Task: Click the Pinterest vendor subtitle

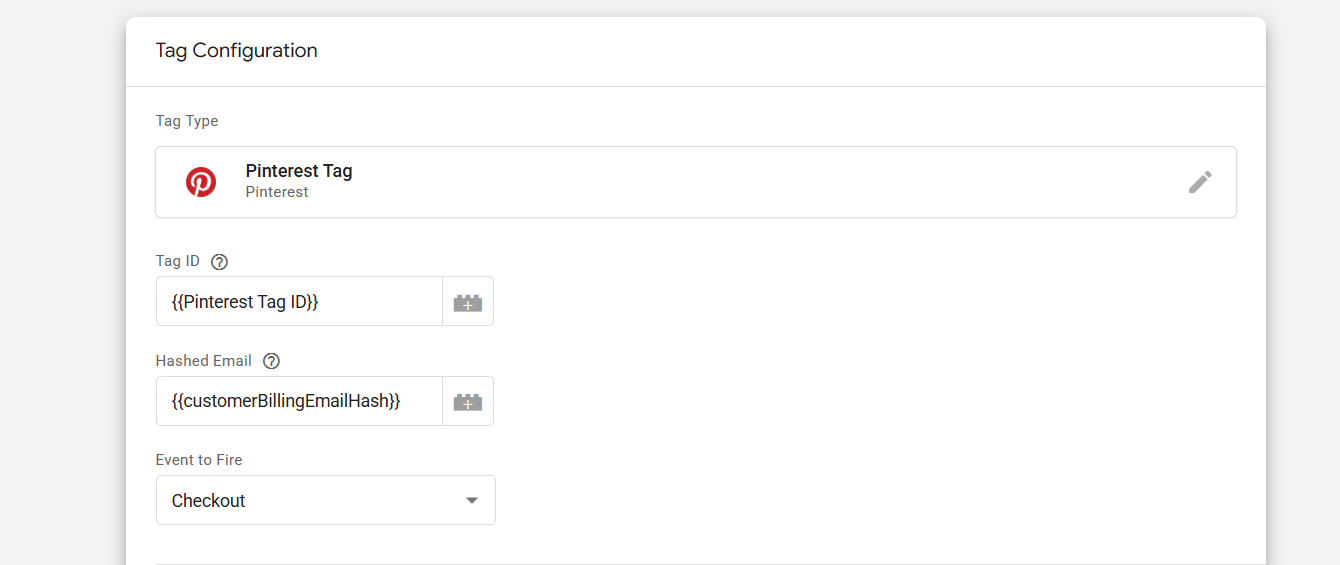Action: tap(277, 192)
